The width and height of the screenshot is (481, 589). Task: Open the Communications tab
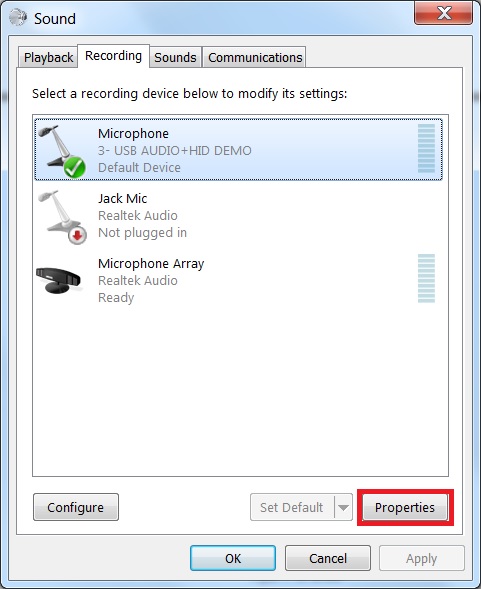point(255,57)
